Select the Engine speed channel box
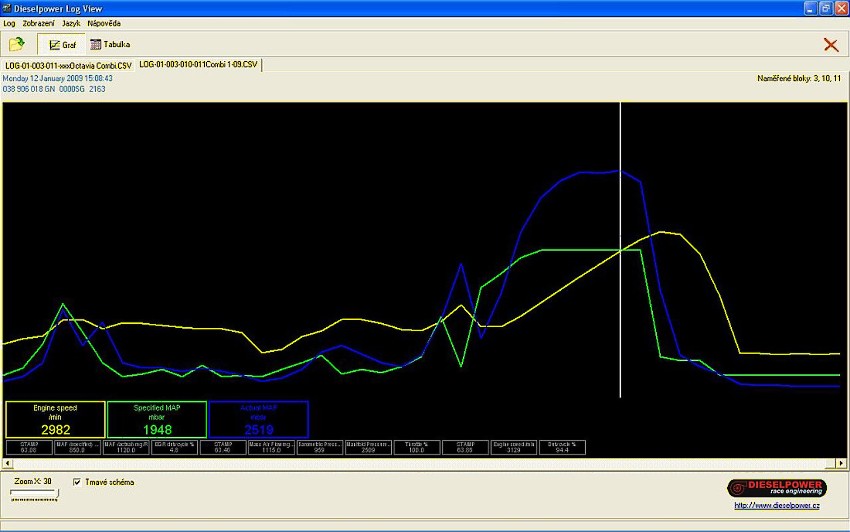The height and width of the screenshot is (532, 850). pos(55,420)
